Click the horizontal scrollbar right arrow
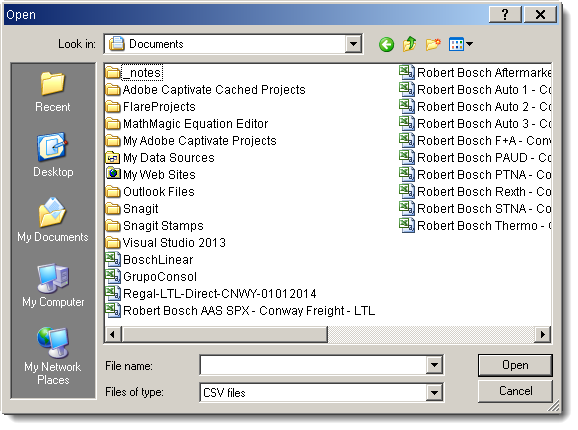Screen dimensions: 578x430 coord(543,334)
